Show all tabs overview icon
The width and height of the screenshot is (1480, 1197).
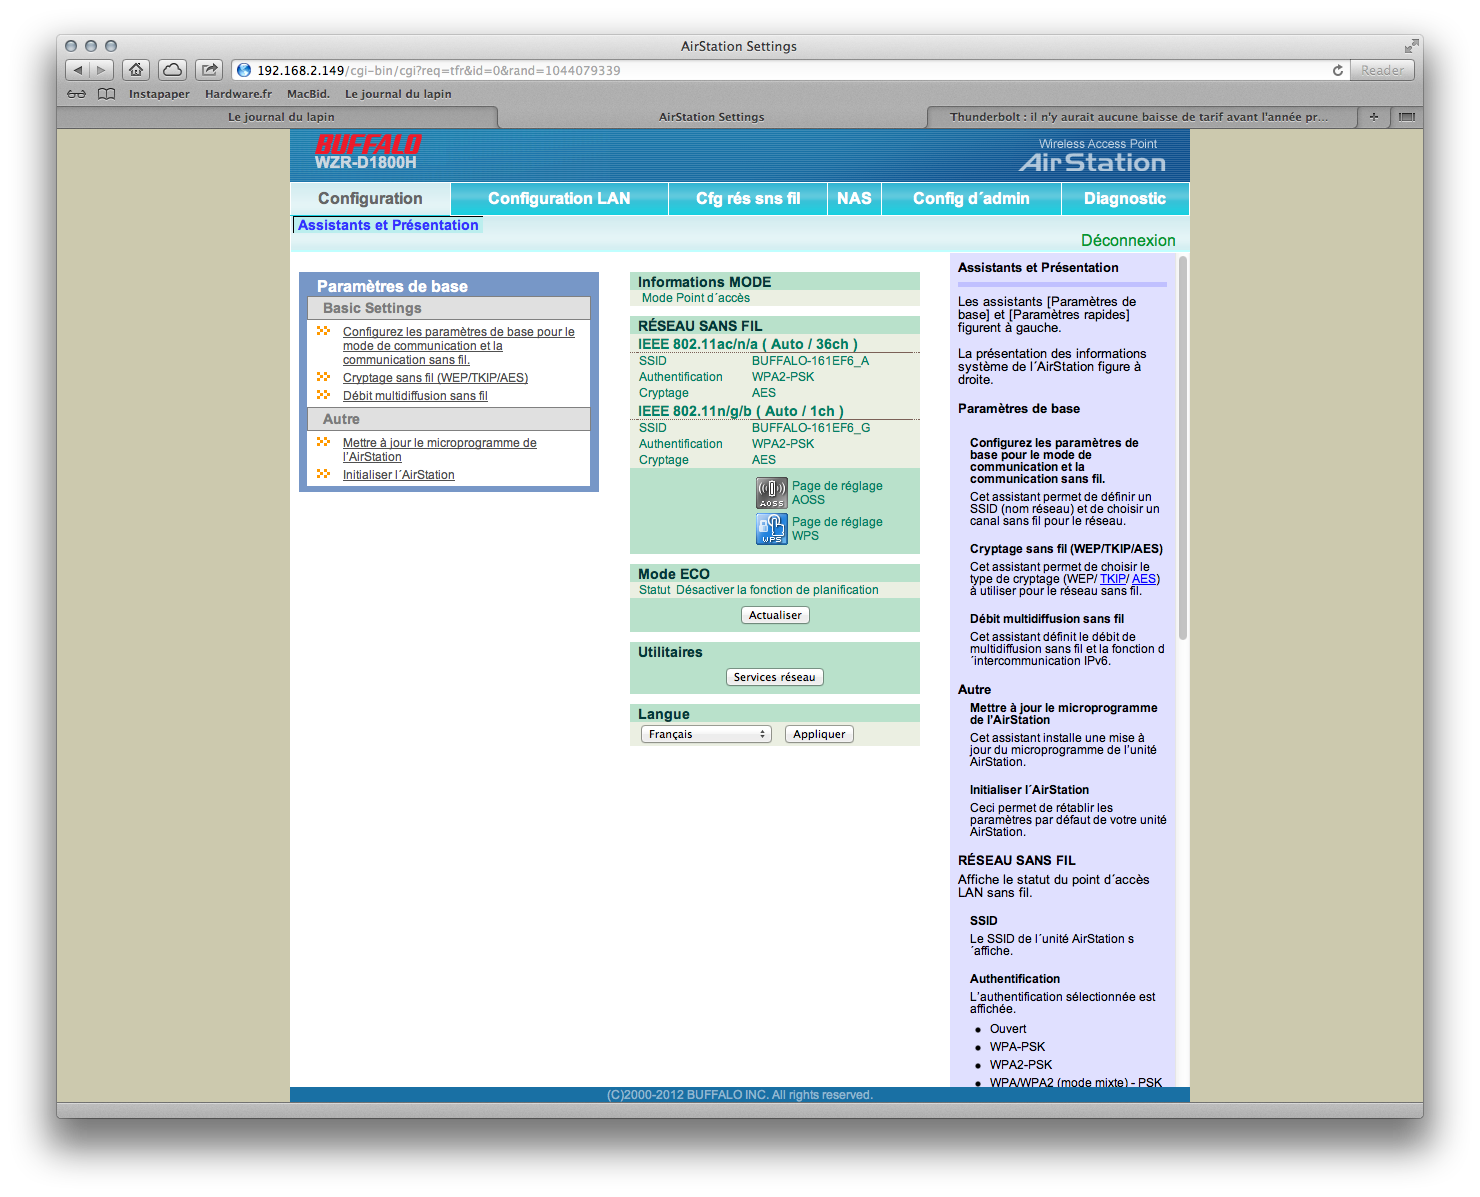point(1406,117)
